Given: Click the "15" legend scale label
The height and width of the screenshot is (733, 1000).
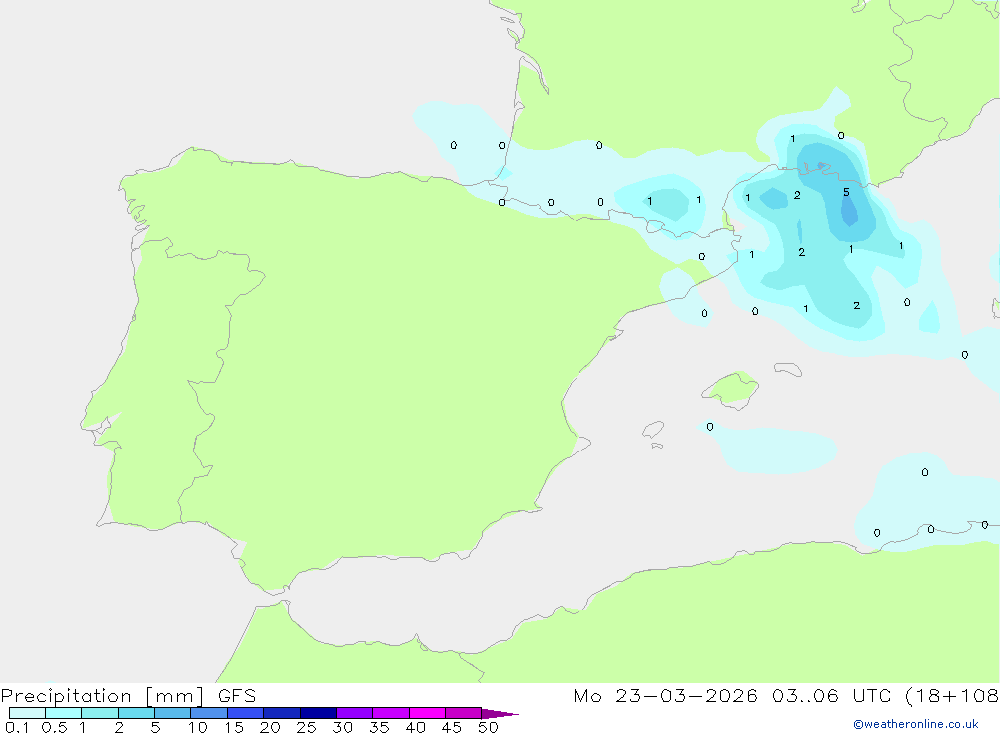Looking at the screenshot, I should point(234,727).
